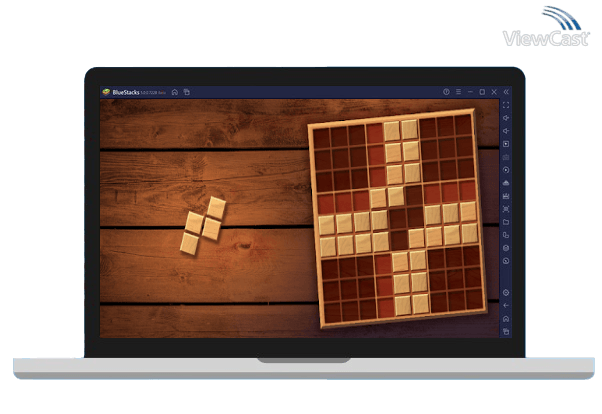Click the Android home icon in sidebar
Screen dimensions: 602x414
tap(506, 319)
